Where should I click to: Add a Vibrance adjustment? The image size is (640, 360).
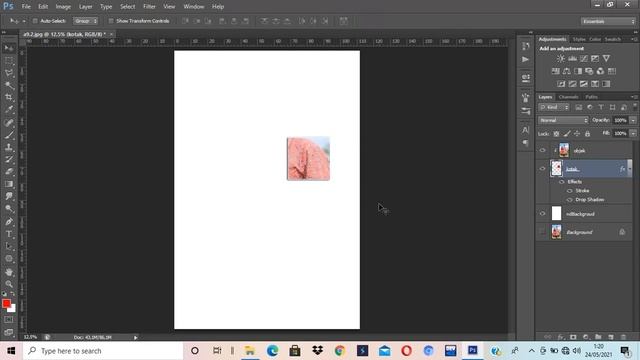[x=607, y=59]
